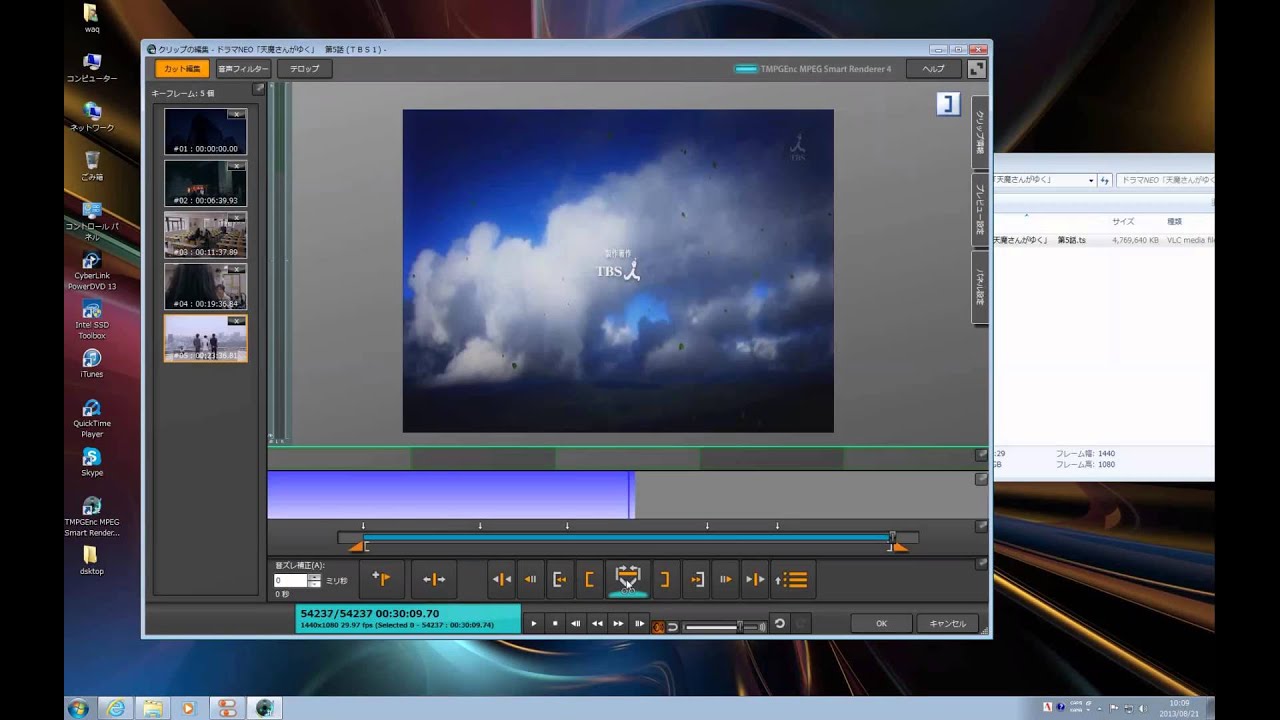Viewport: 1280px width, 720px height.
Task: Stop the clip playback
Action: click(555, 624)
